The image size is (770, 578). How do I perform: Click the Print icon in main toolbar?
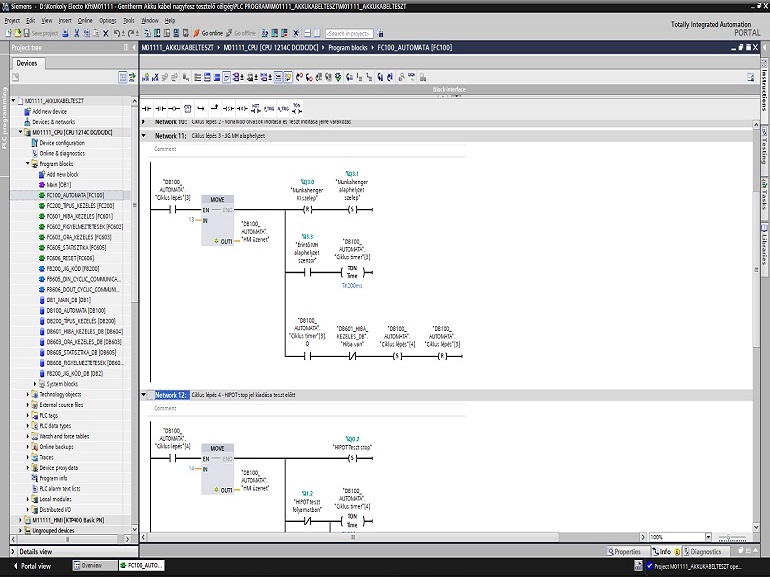pyautogui.click(x=65, y=33)
